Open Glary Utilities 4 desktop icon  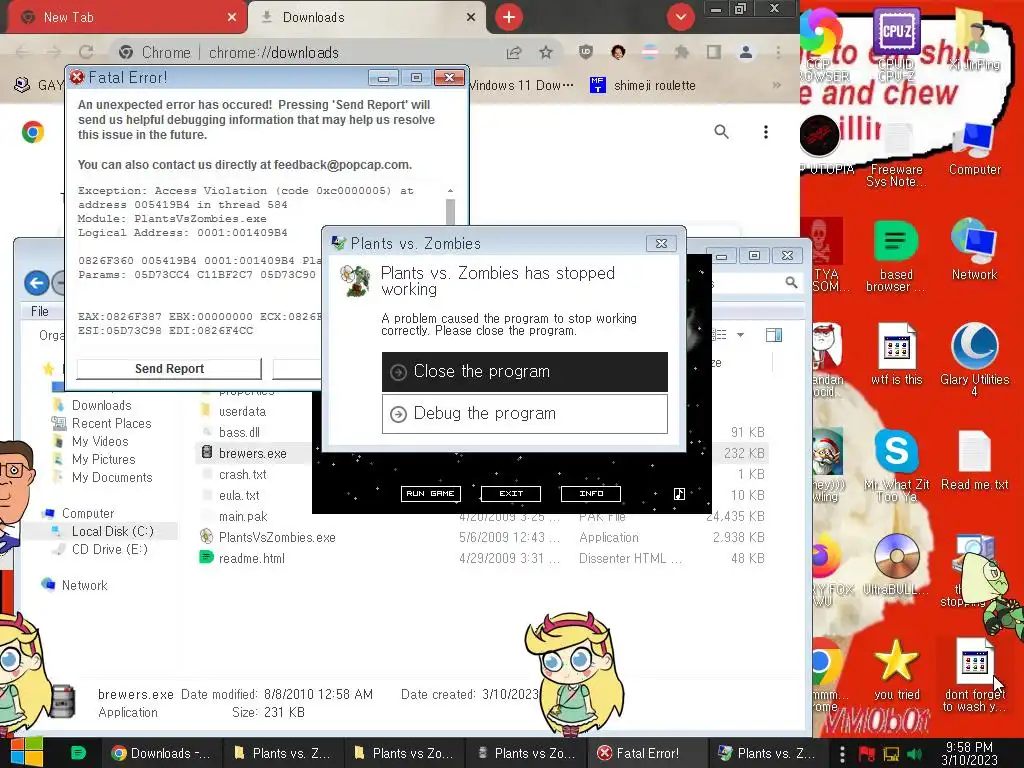coord(974,359)
